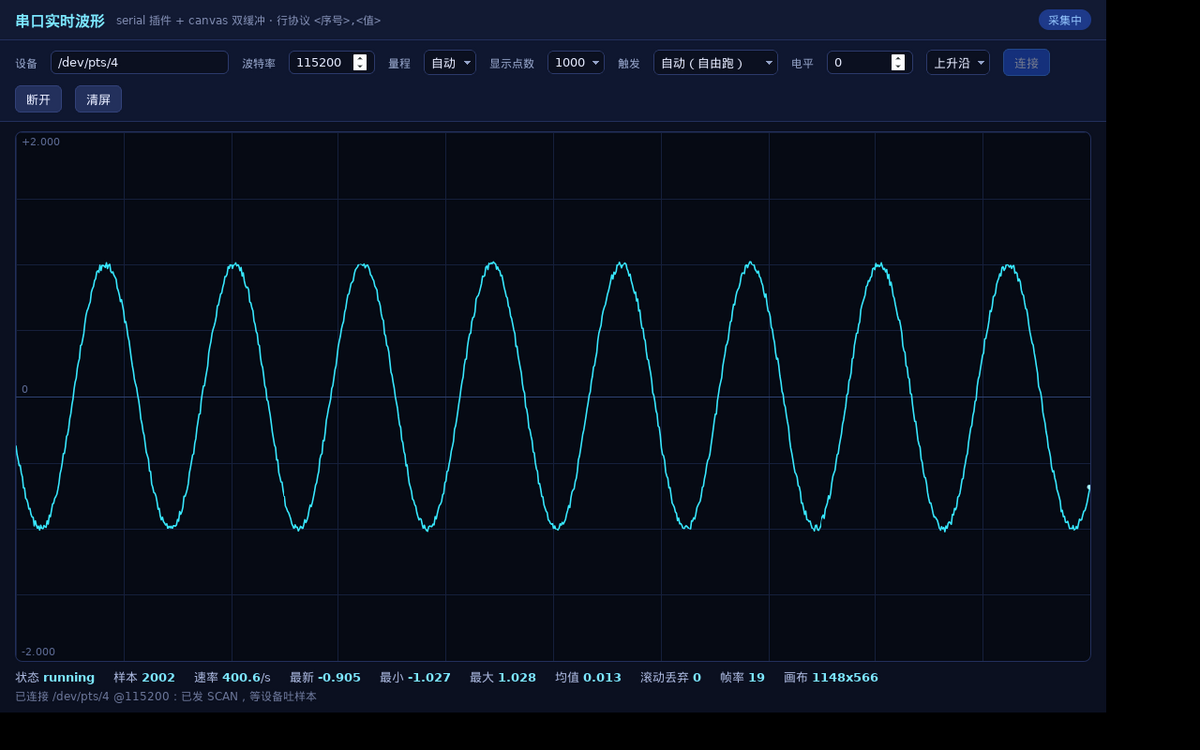Click the 均值 0.013 mean value

(588, 678)
